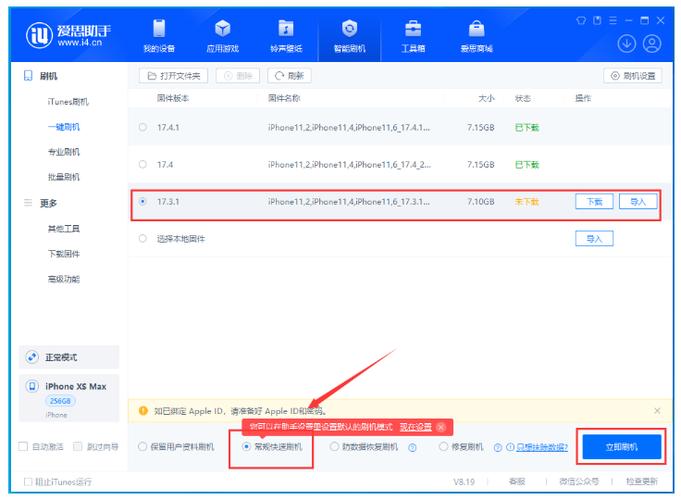Open 专业刷机 in the sidebar

(x=63, y=152)
